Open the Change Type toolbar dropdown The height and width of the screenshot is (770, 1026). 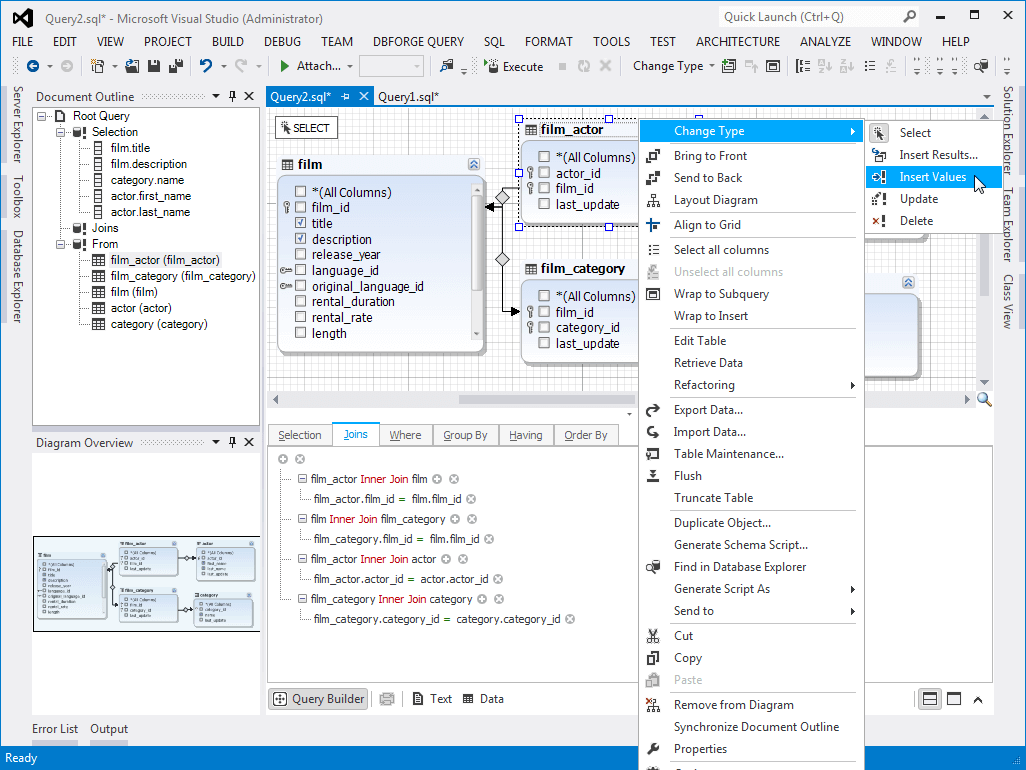click(x=712, y=66)
